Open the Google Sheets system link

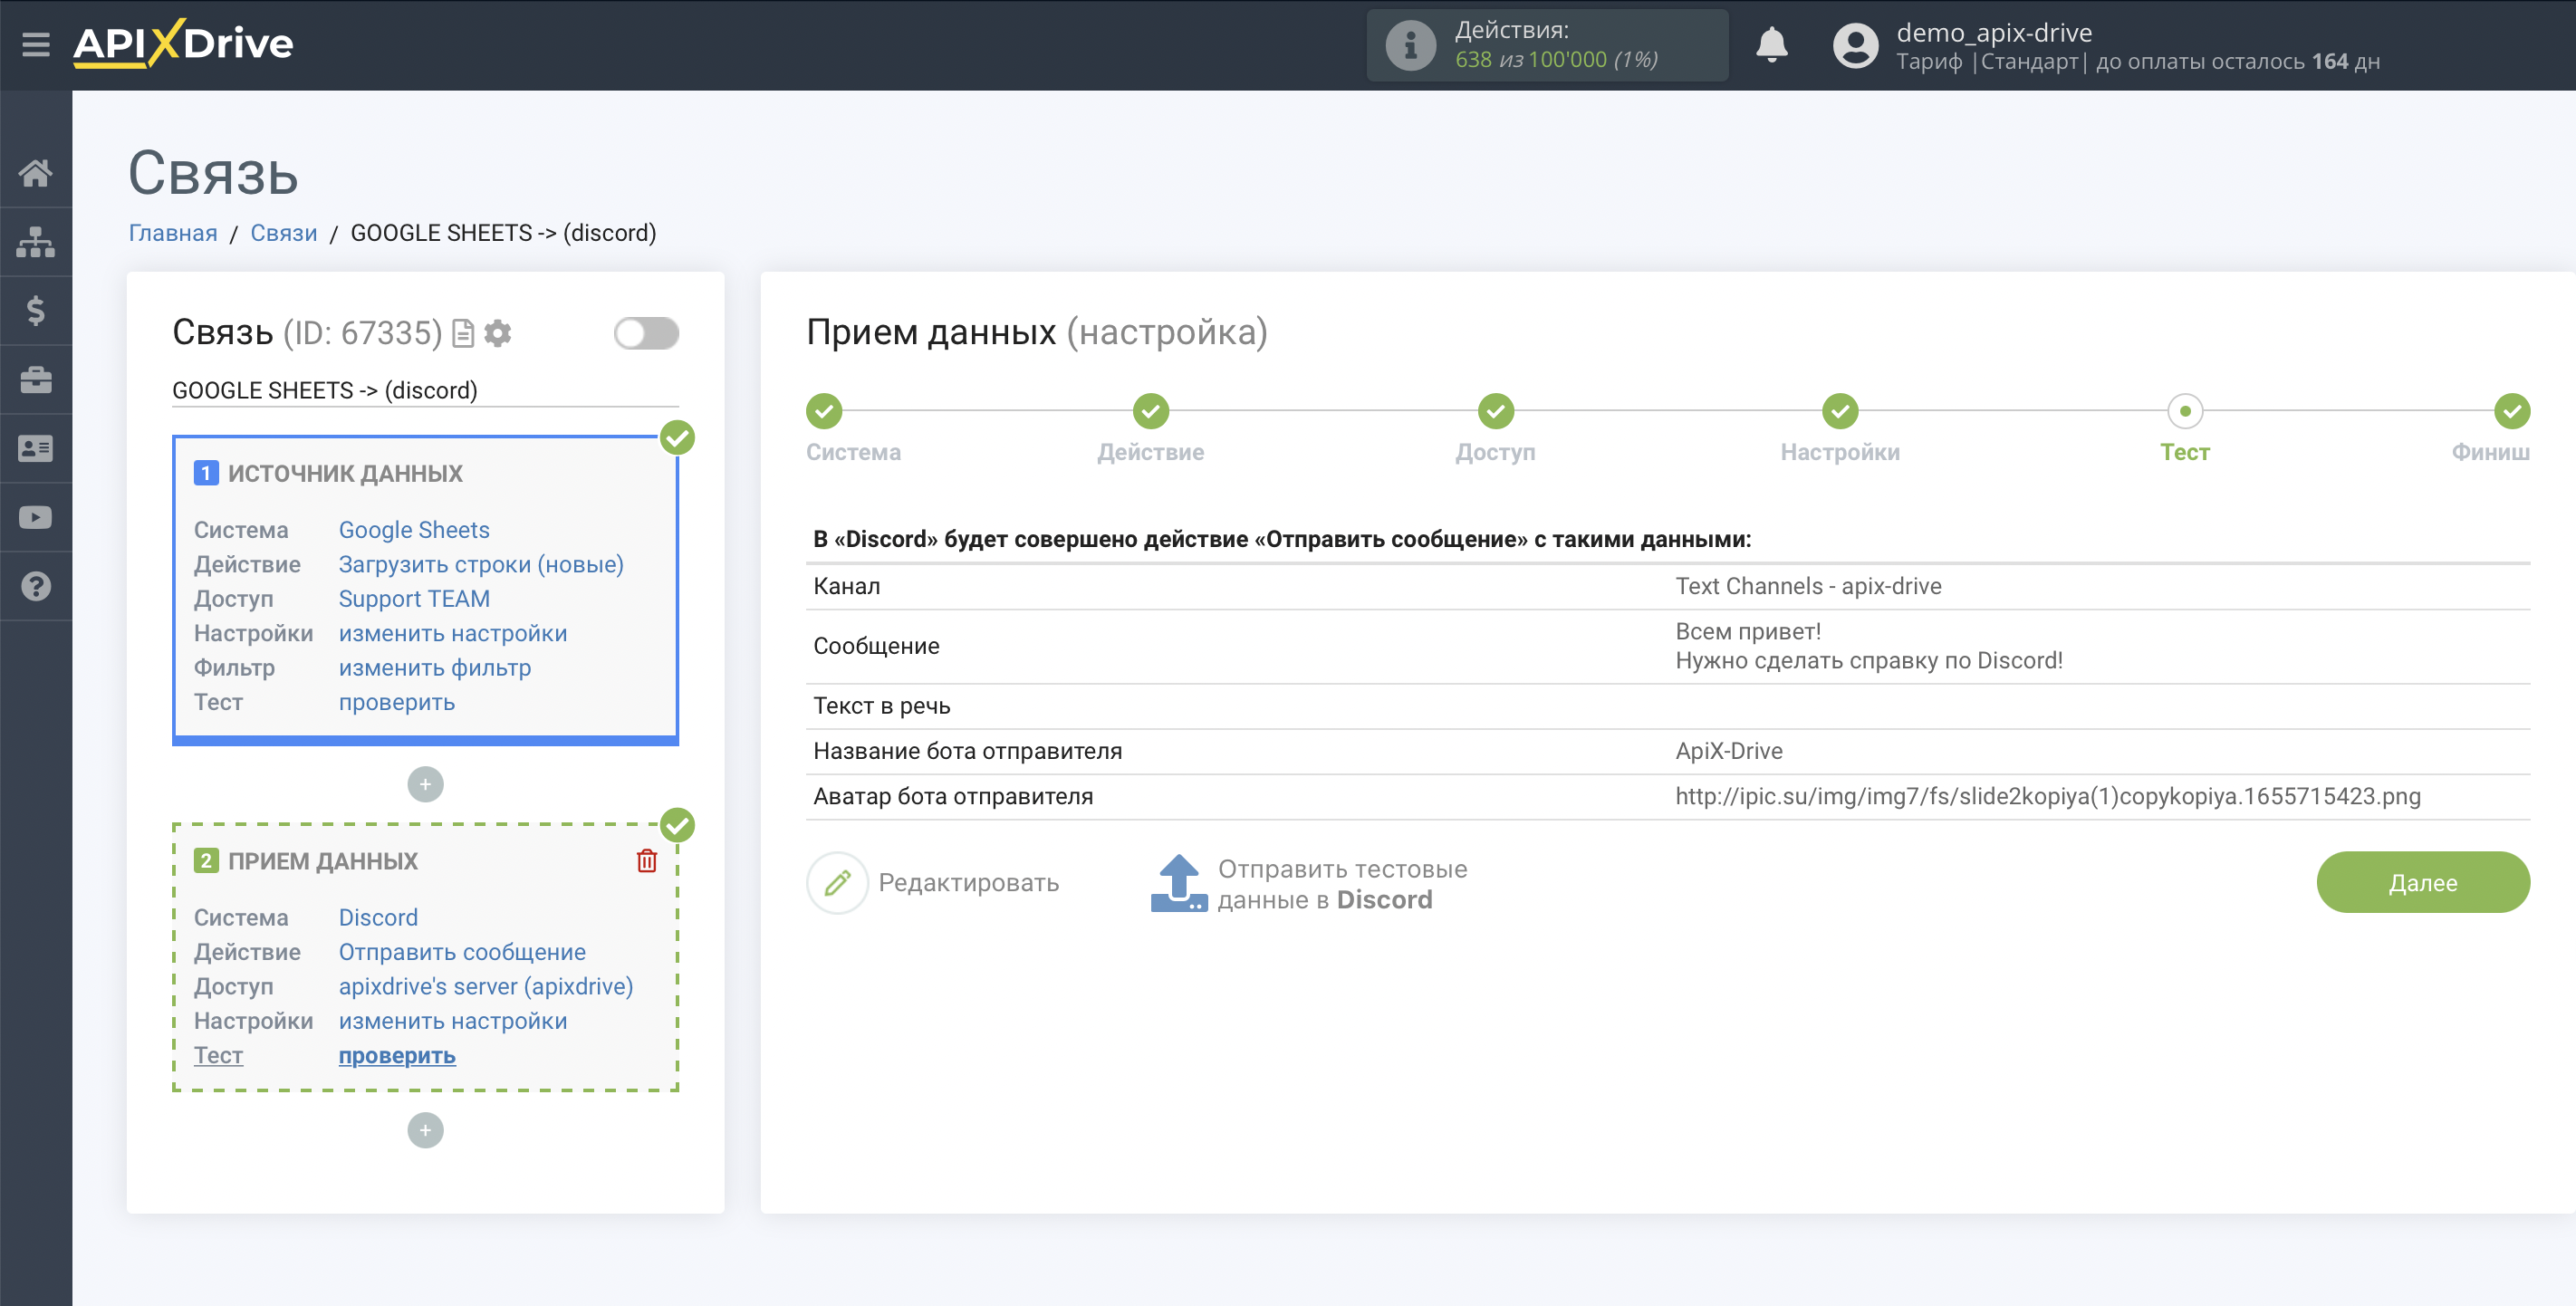(x=414, y=530)
